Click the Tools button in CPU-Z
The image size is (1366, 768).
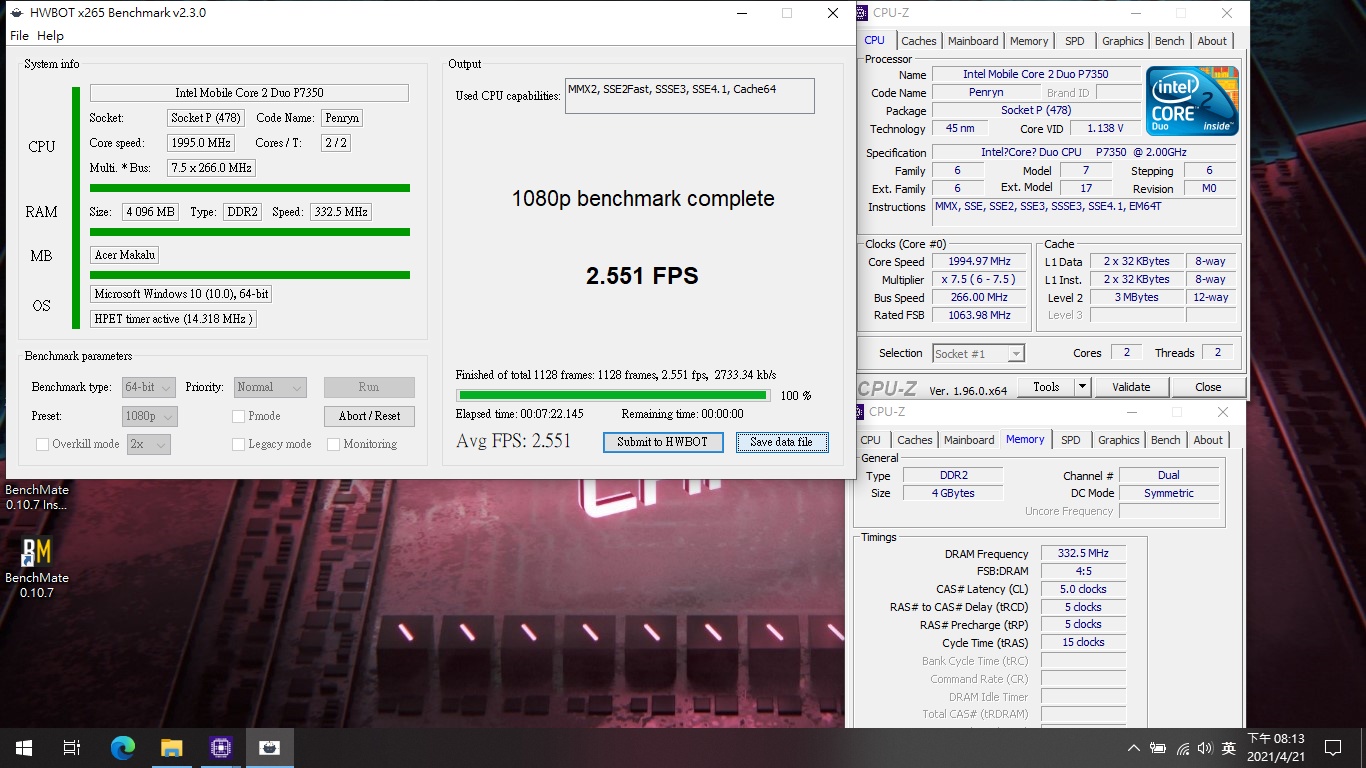click(x=1046, y=387)
